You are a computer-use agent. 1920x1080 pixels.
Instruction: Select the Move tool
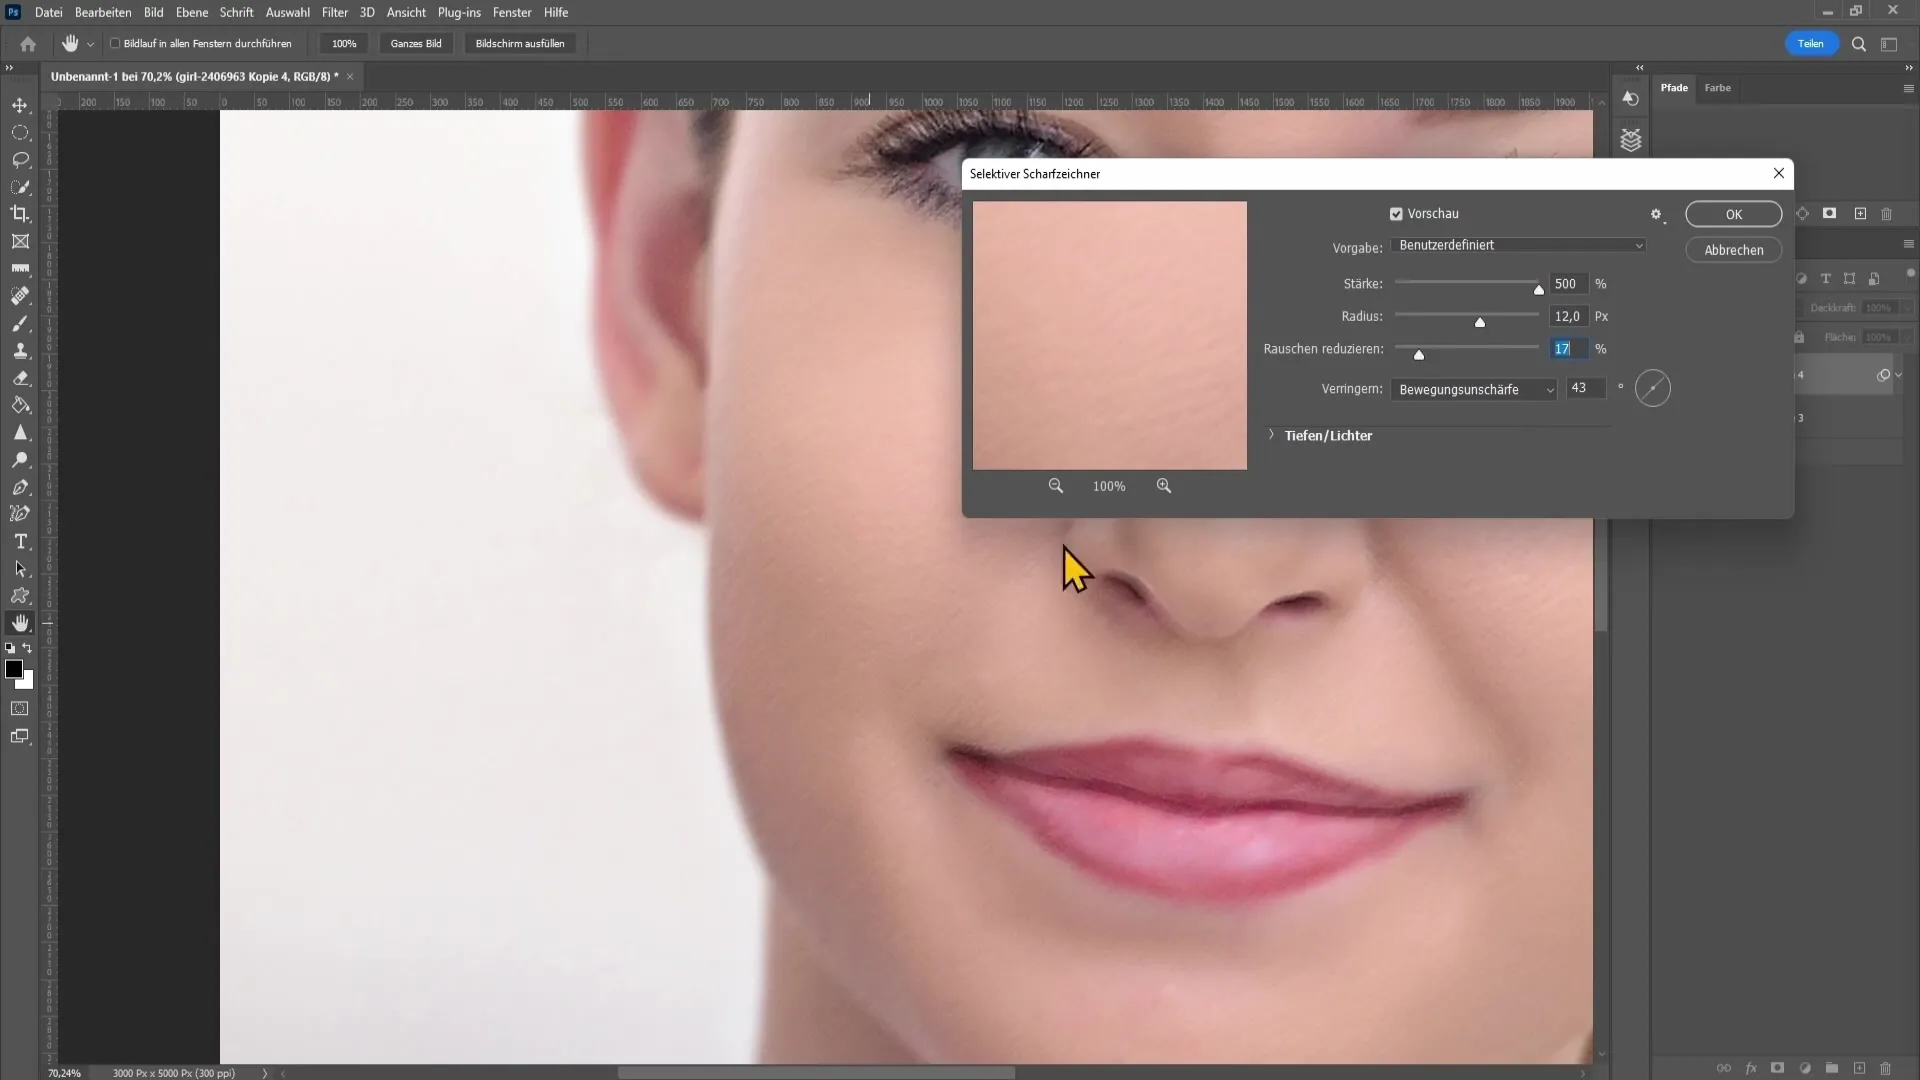tap(20, 105)
